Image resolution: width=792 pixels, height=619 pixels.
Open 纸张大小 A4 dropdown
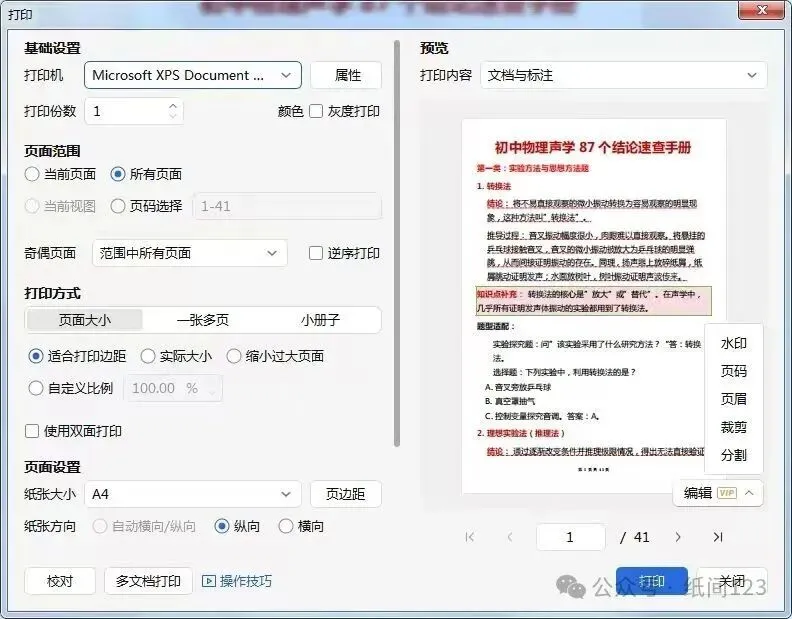[x=193, y=494]
